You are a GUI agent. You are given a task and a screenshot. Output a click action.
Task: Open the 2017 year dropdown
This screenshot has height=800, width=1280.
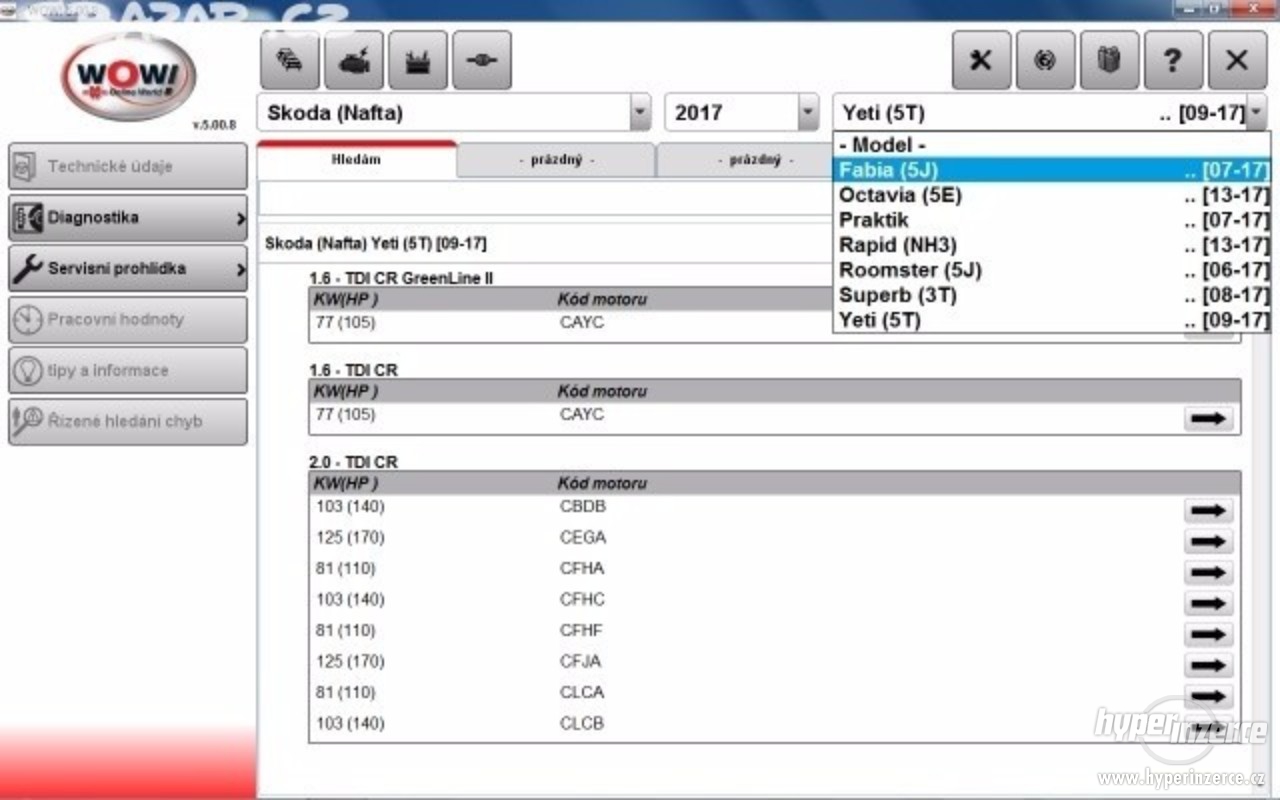click(808, 113)
